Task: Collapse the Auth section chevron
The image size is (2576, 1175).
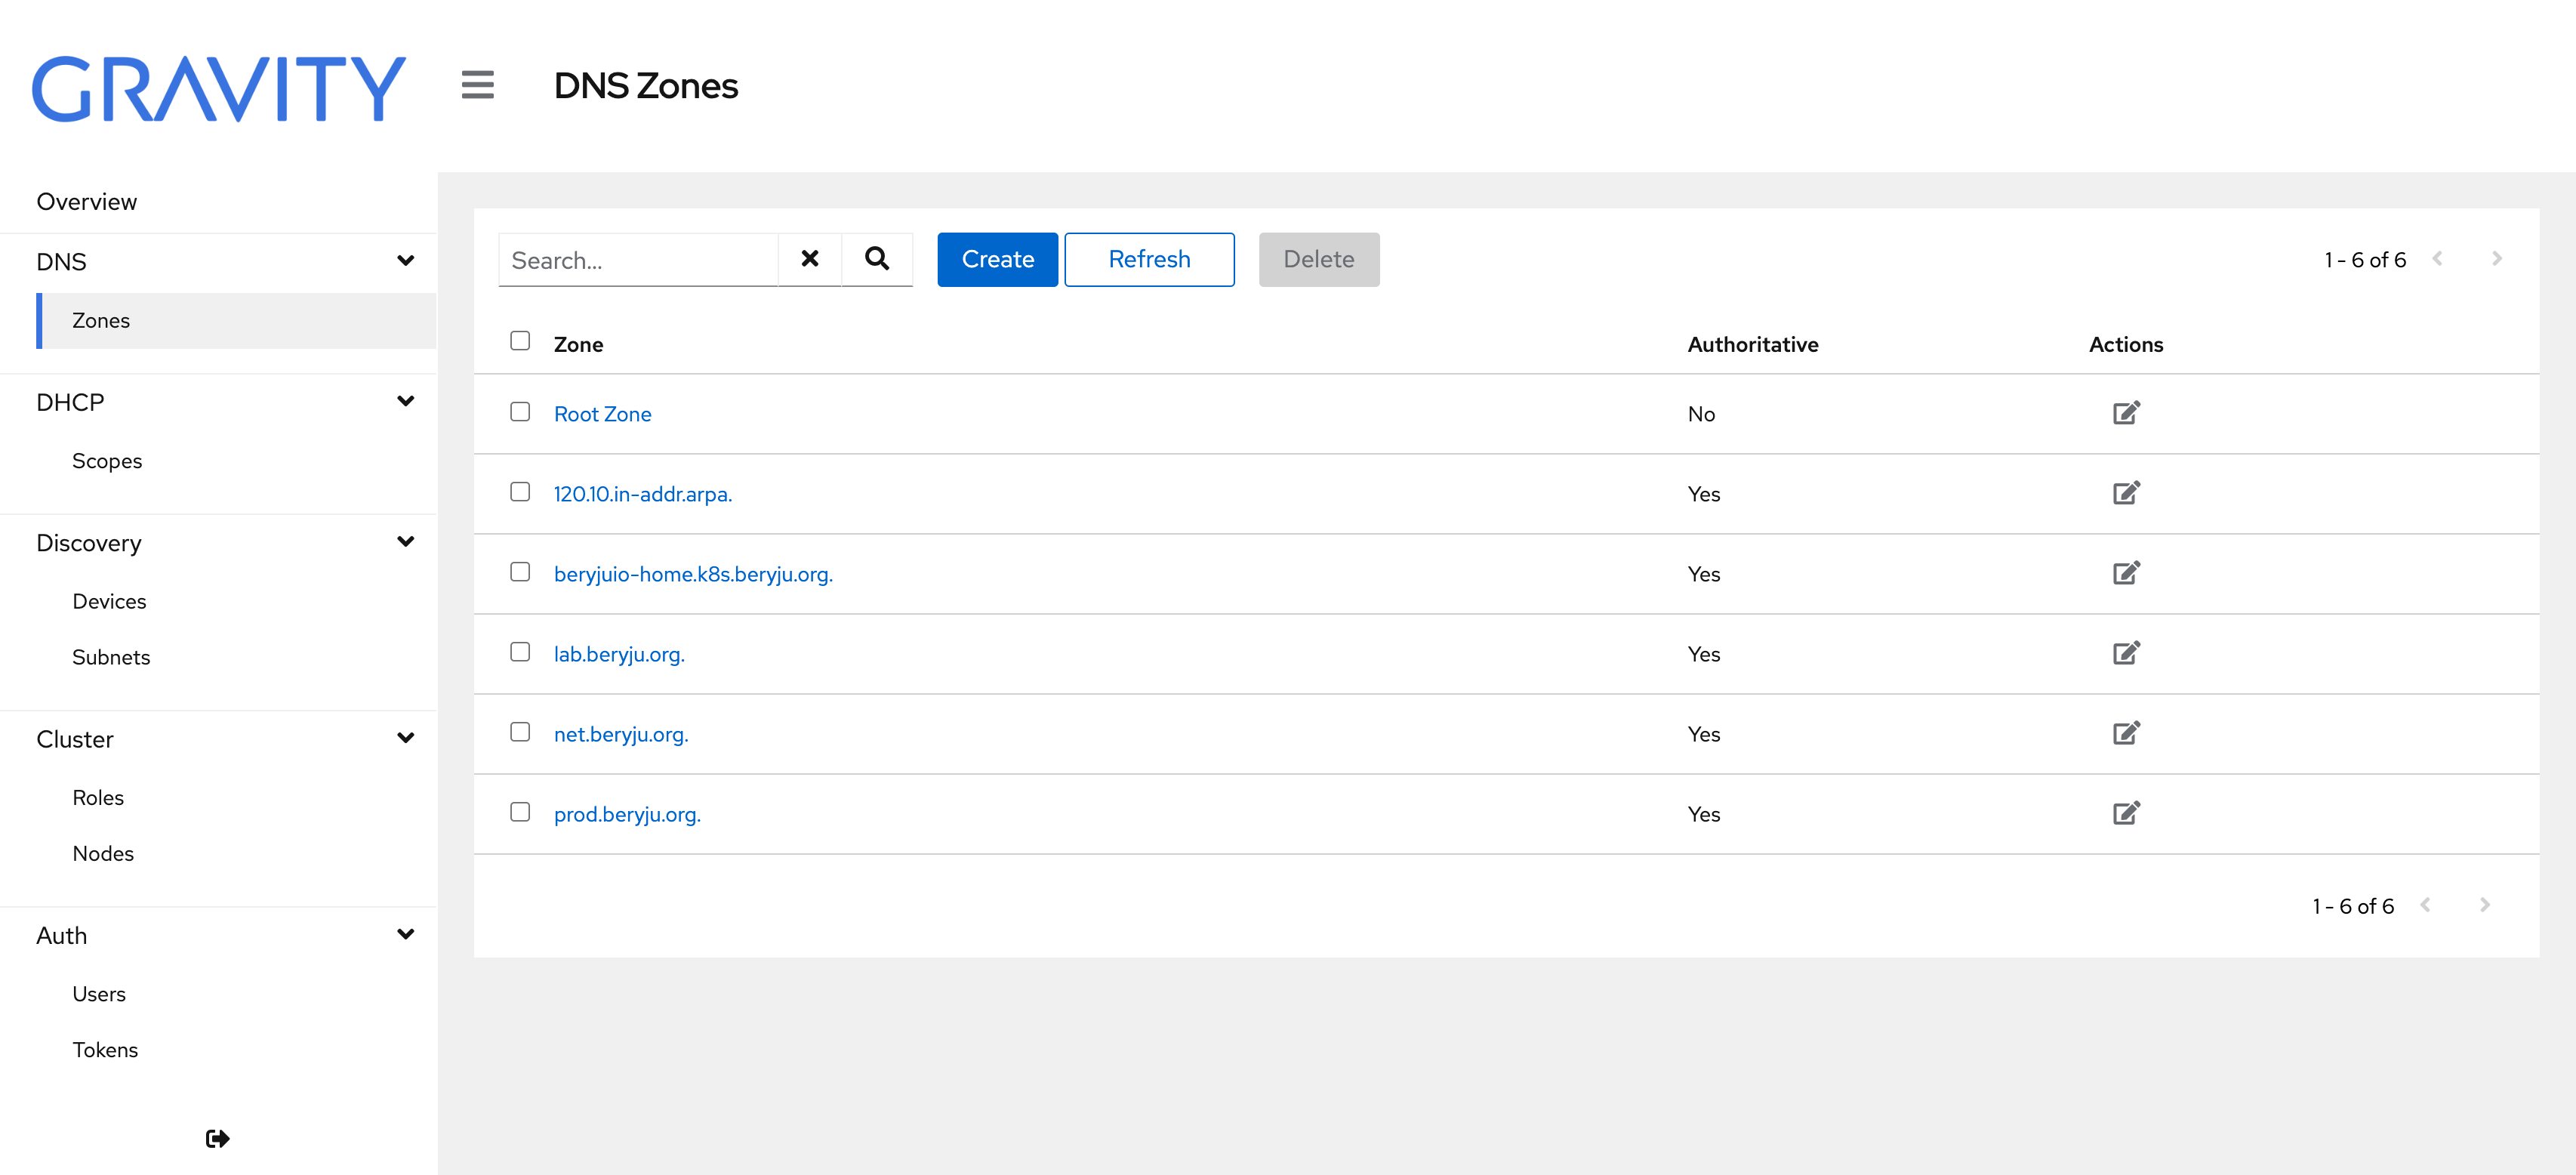Action: coord(405,934)
